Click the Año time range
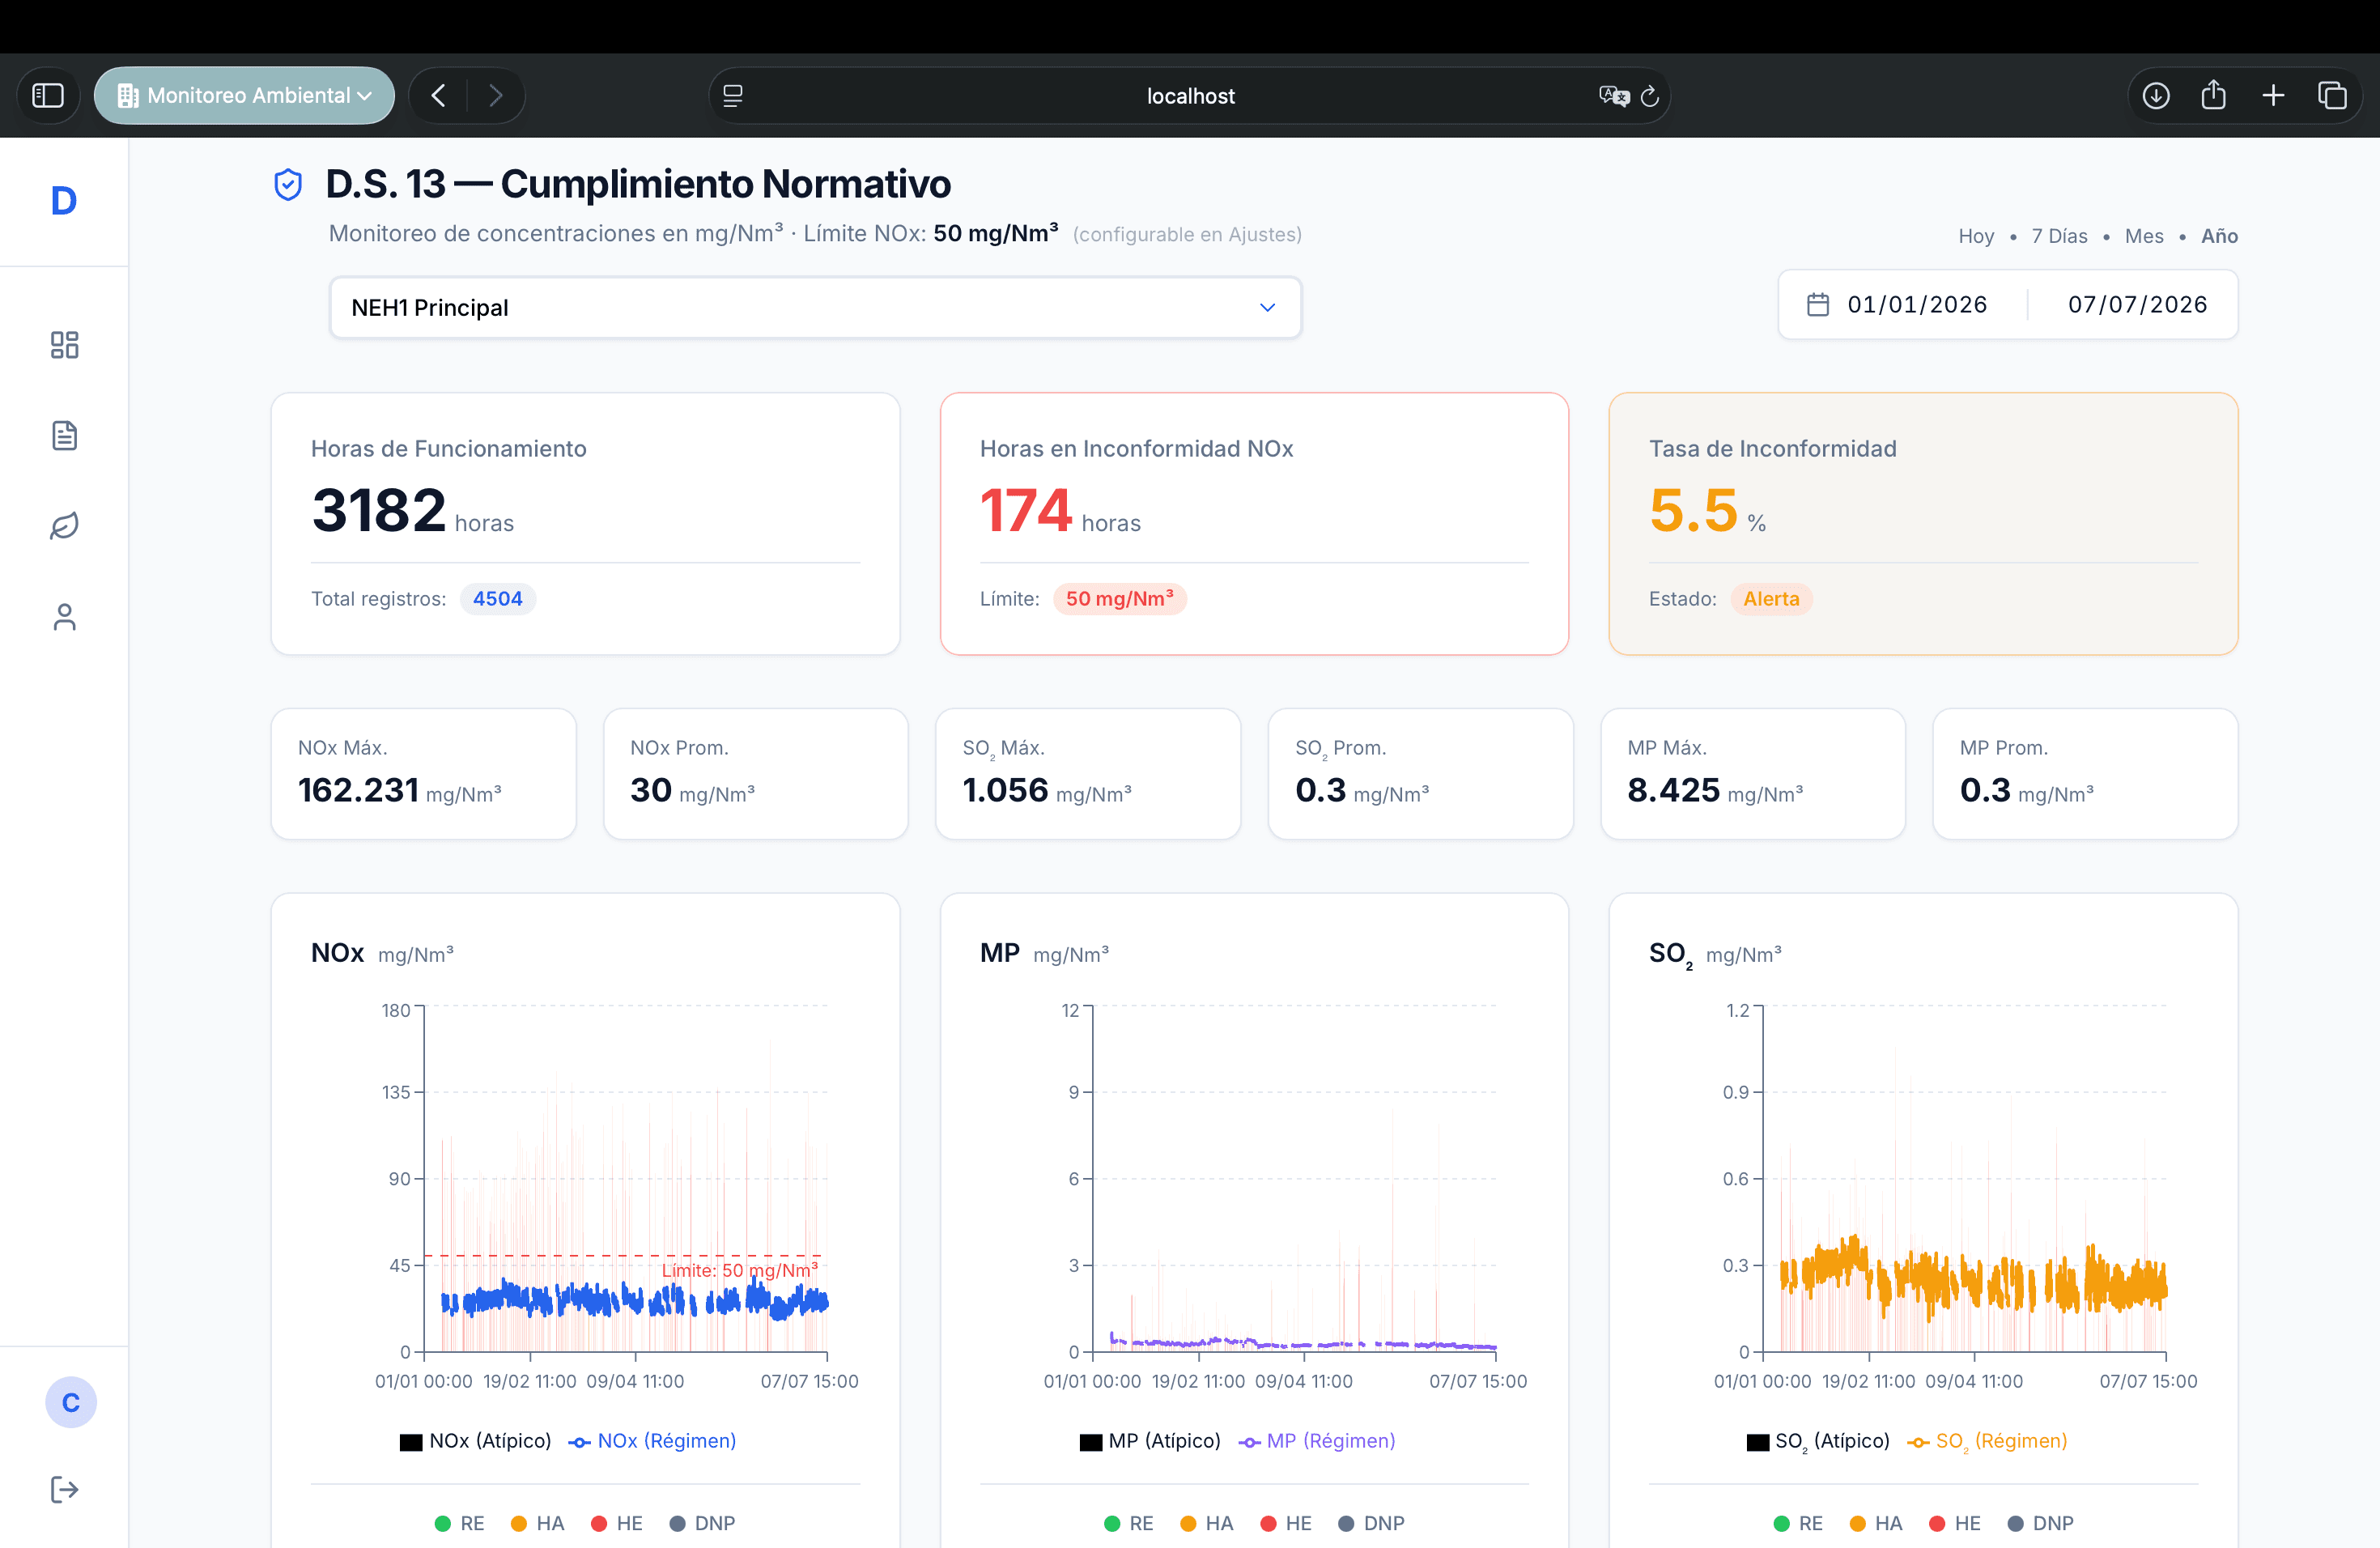This screenshot has width=2380, height=1548. pyautogui.click(x=2219, y=236)
